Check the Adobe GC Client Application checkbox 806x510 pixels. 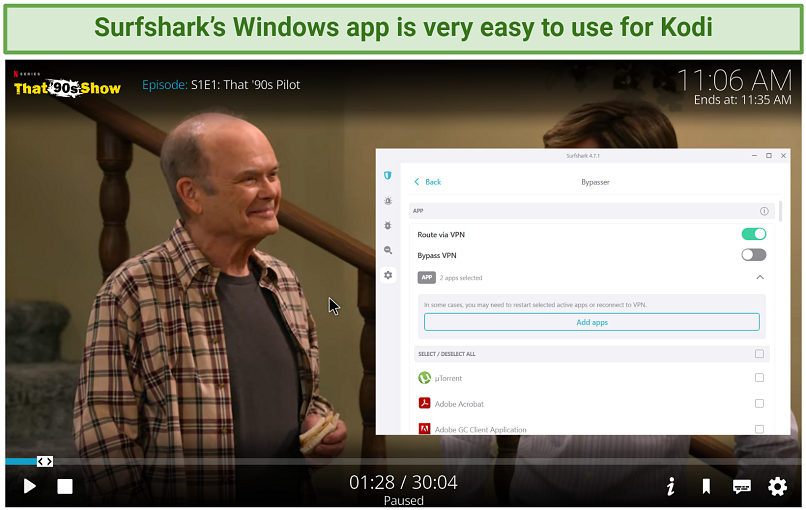[759, 429]
